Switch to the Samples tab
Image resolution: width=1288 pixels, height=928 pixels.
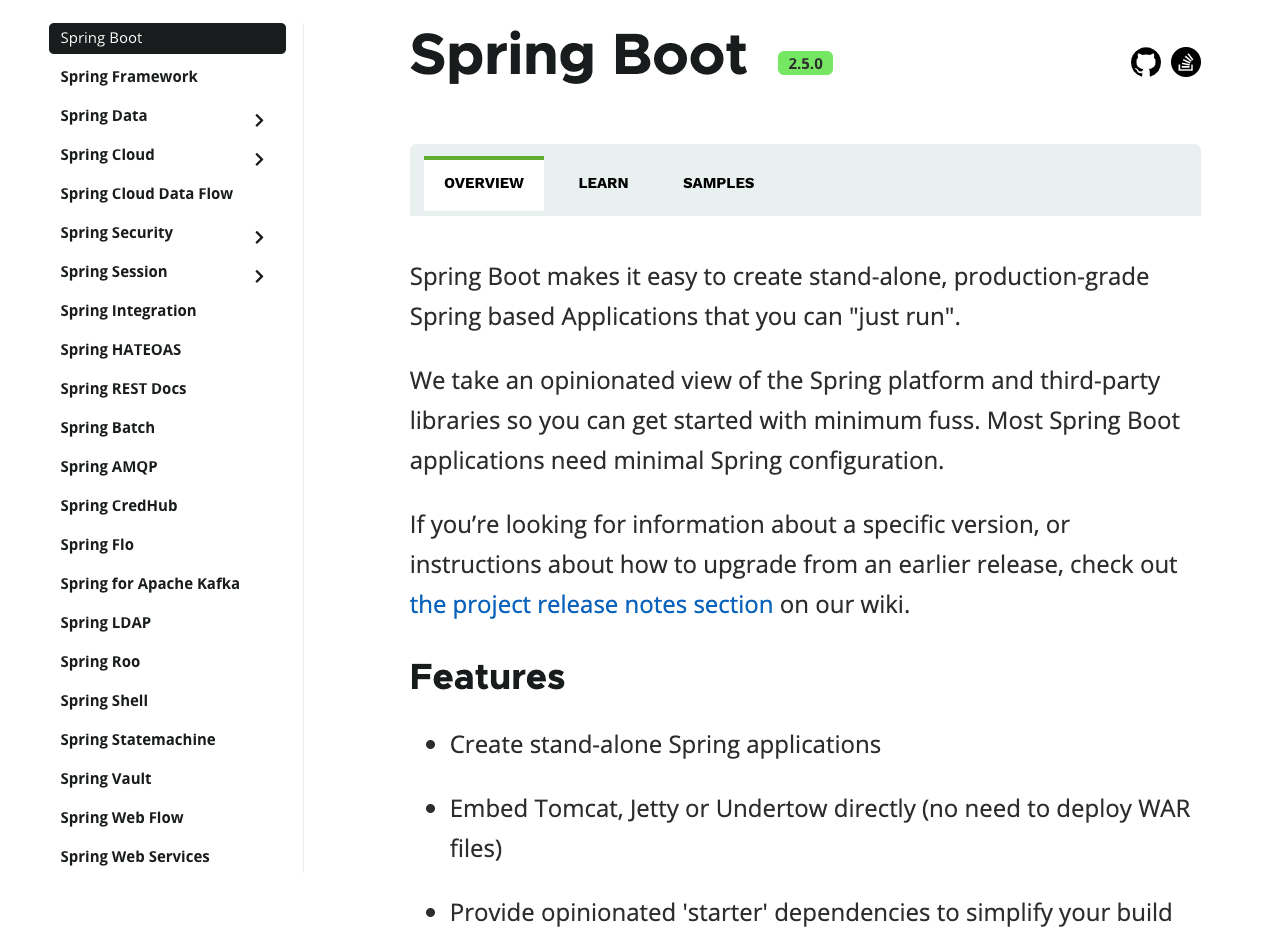pyautogui.click(x=719, y=184)
